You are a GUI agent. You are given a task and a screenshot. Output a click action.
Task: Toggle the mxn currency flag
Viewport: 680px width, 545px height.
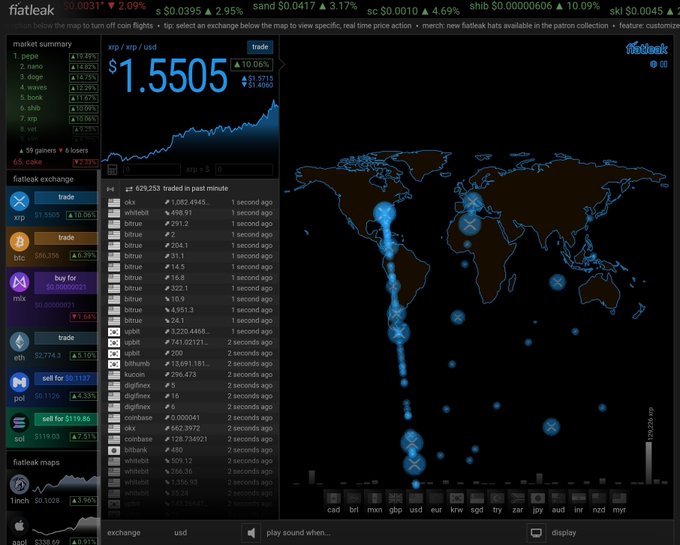(x=374, y=498)
